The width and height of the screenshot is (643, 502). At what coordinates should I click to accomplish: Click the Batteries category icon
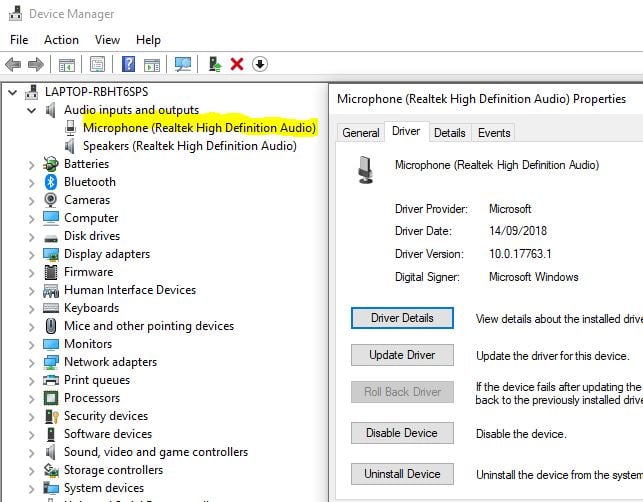coord(50,164)
